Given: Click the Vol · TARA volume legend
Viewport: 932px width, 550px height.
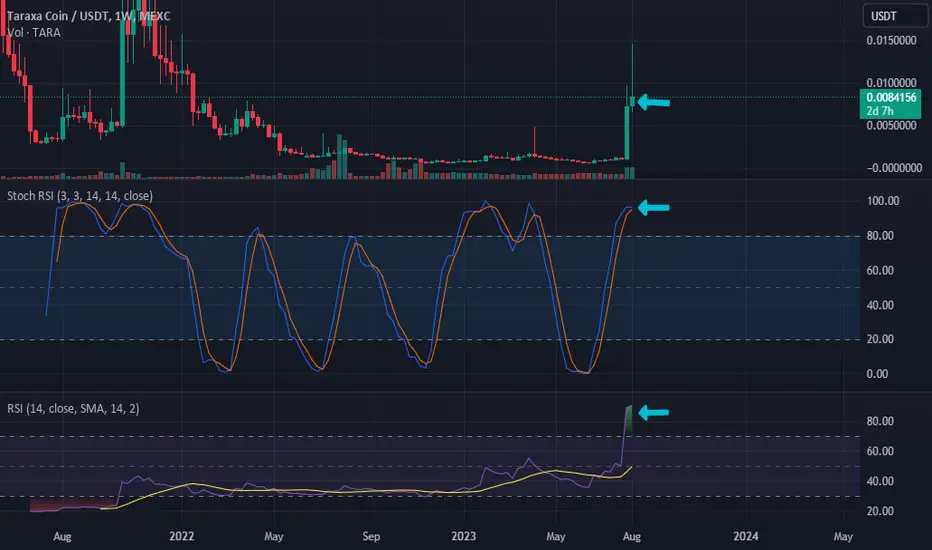Looking at the screenshot, I should pos(33,33).
